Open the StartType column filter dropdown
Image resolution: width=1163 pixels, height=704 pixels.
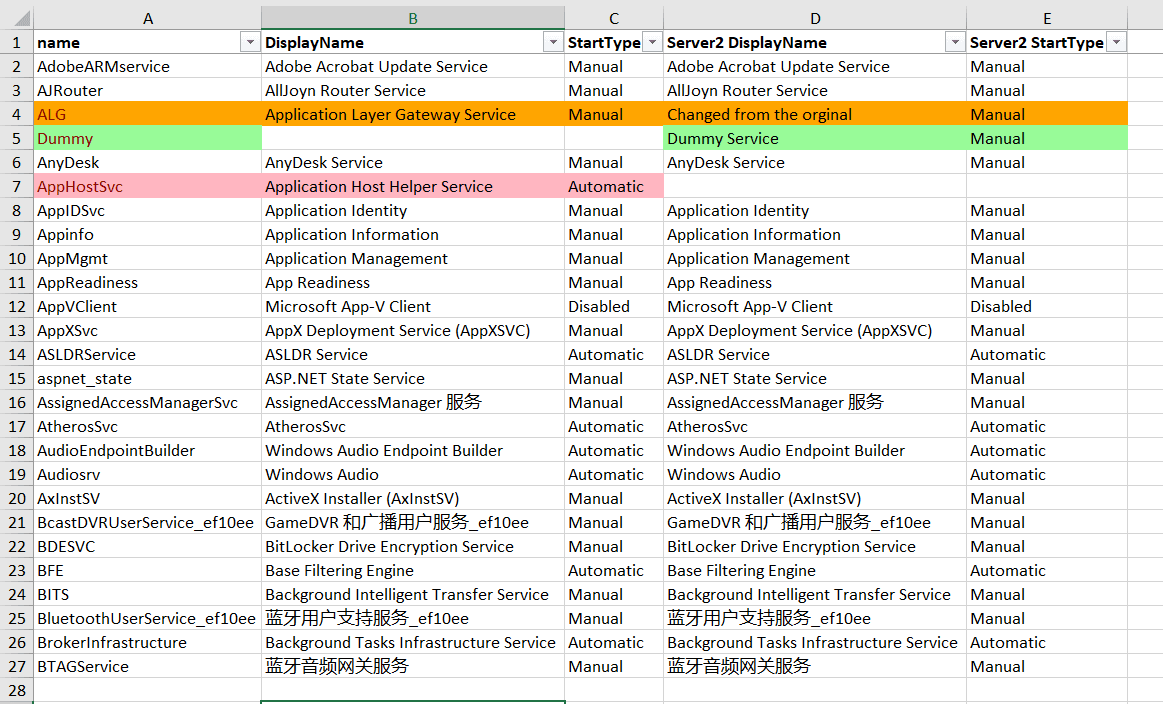(x=652, y=42)
